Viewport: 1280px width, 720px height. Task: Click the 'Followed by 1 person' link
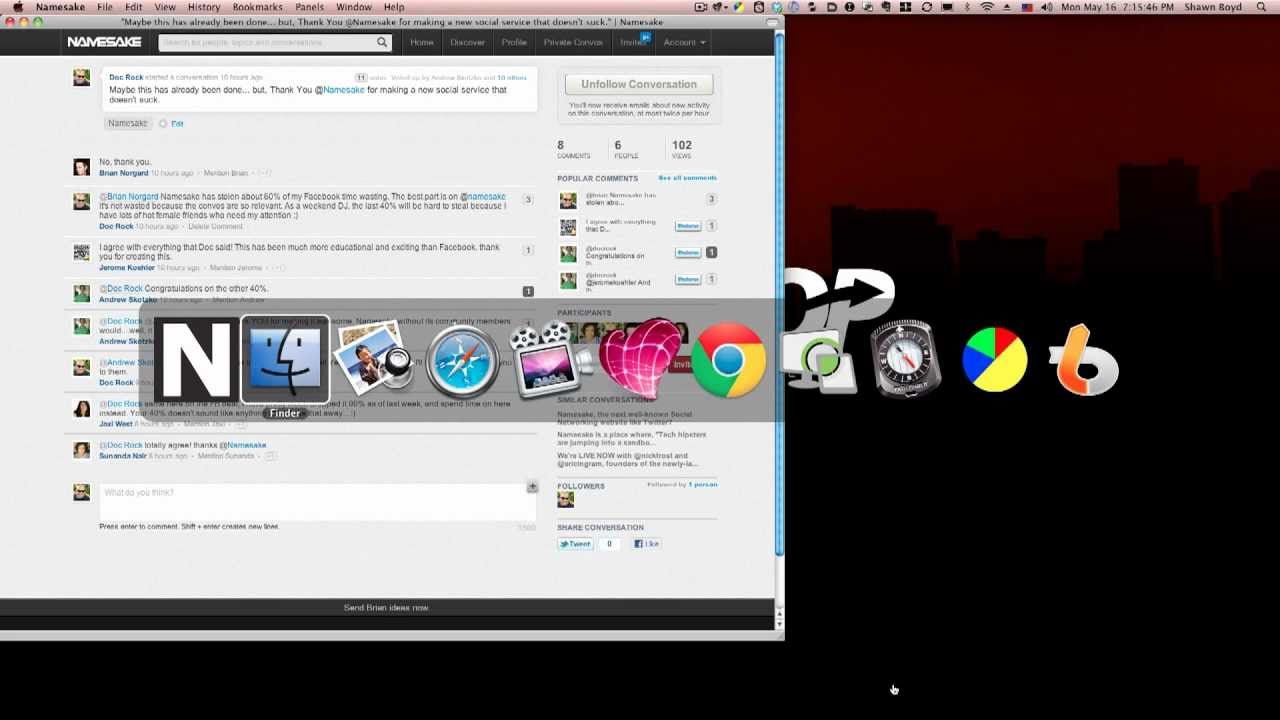pyautogui.click(x=682, y=485)
